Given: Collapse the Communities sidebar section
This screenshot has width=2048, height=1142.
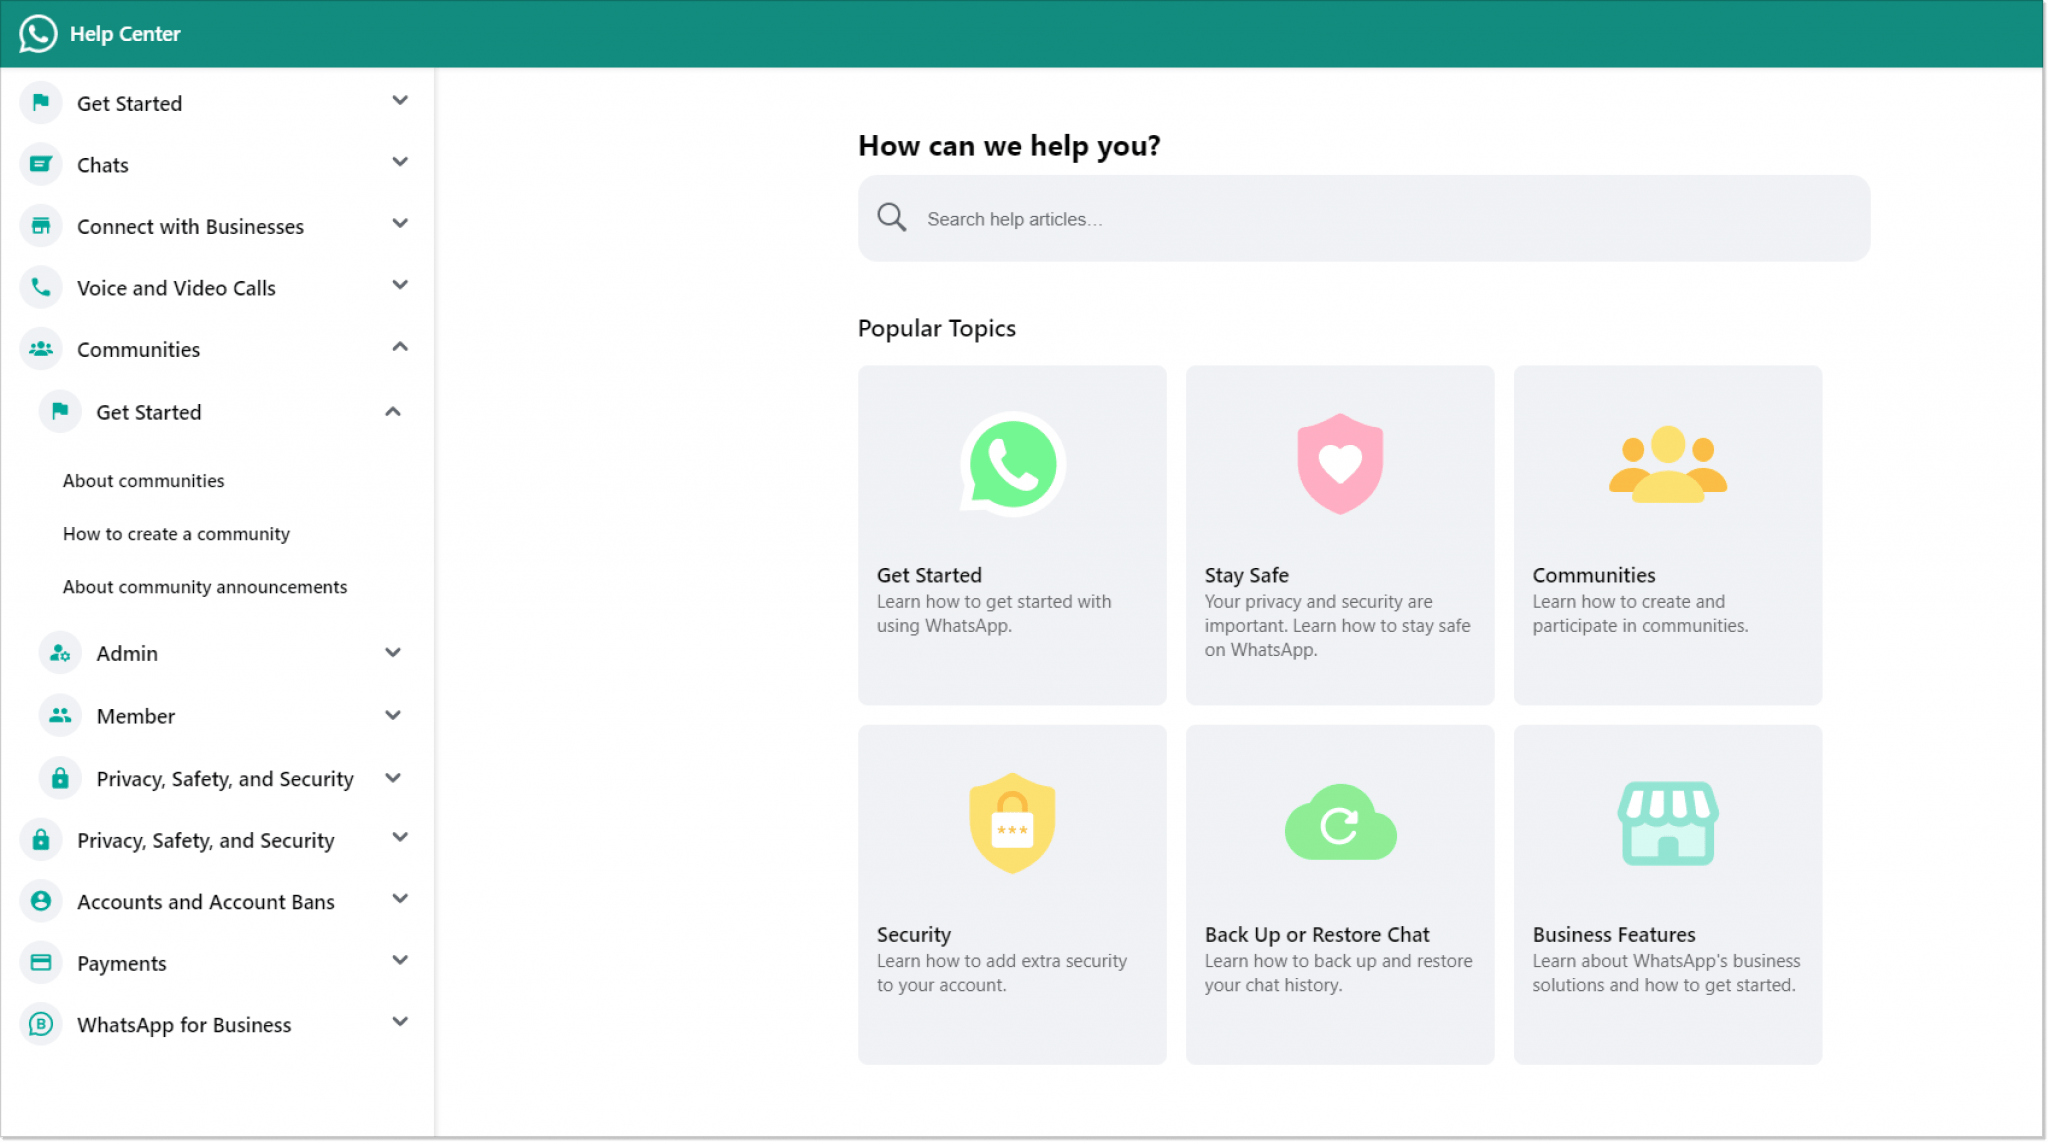Looking at the screenshot, I should 399,349.
